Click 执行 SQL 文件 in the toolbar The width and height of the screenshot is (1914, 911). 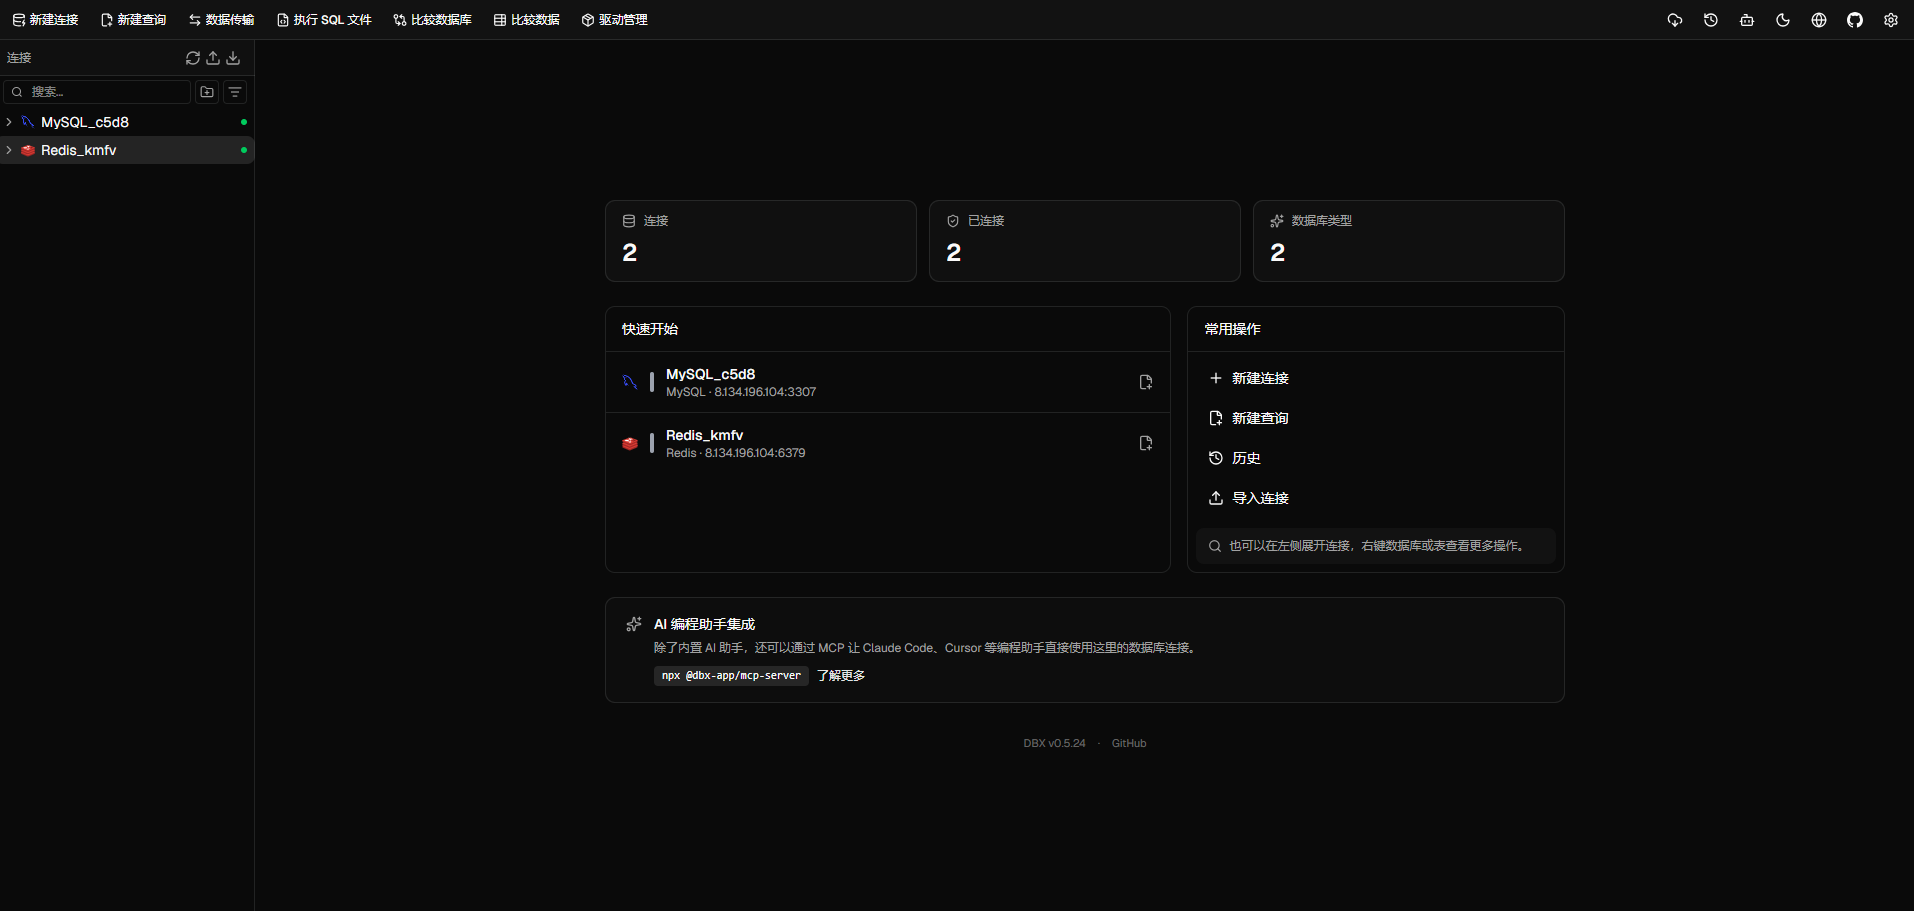[324, 20]
